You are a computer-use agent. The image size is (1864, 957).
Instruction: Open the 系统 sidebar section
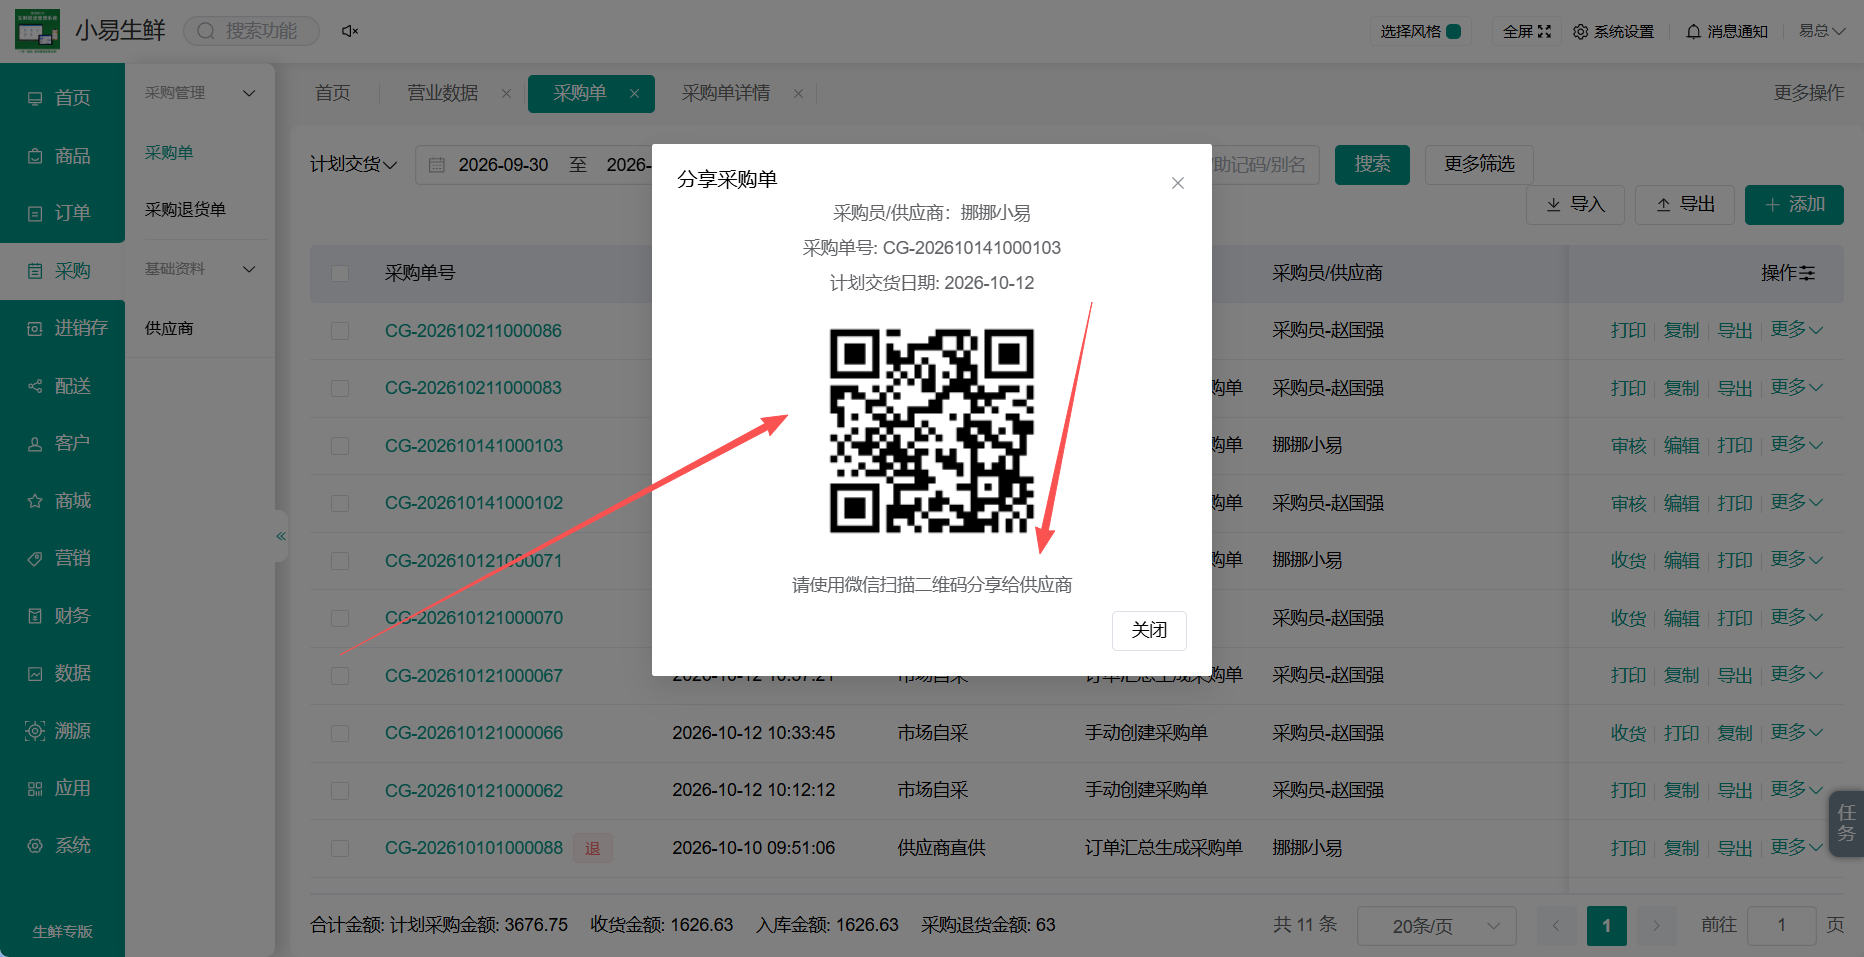[x=62, y=846]
